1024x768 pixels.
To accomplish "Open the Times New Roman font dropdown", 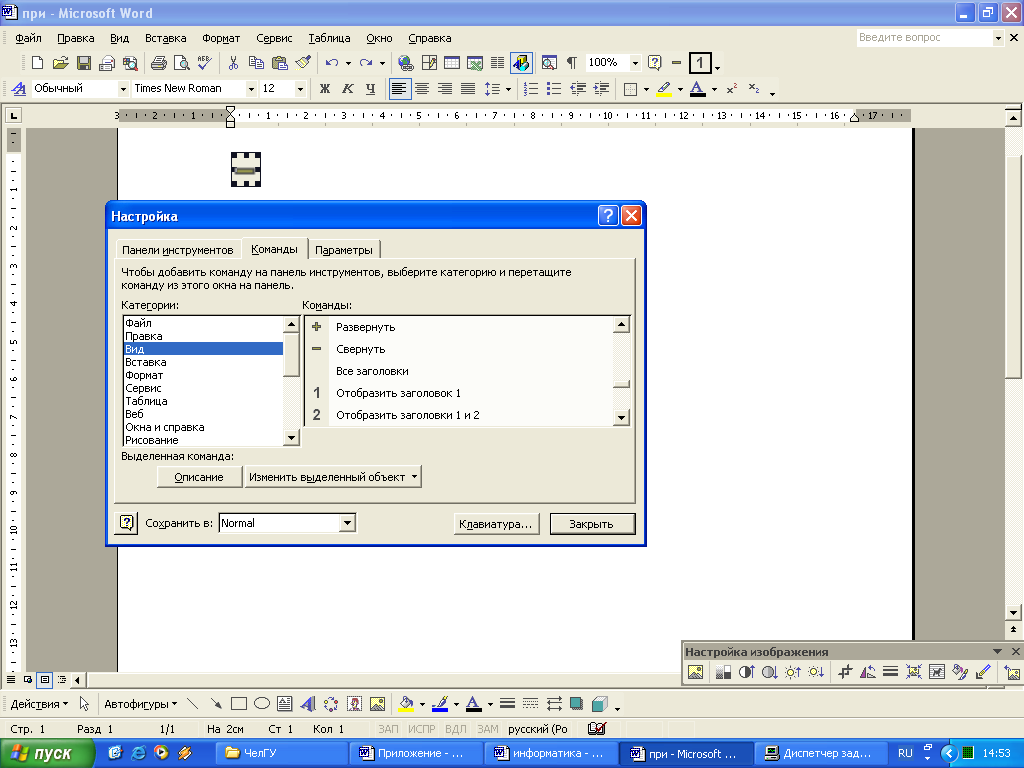I will (251, 89).
